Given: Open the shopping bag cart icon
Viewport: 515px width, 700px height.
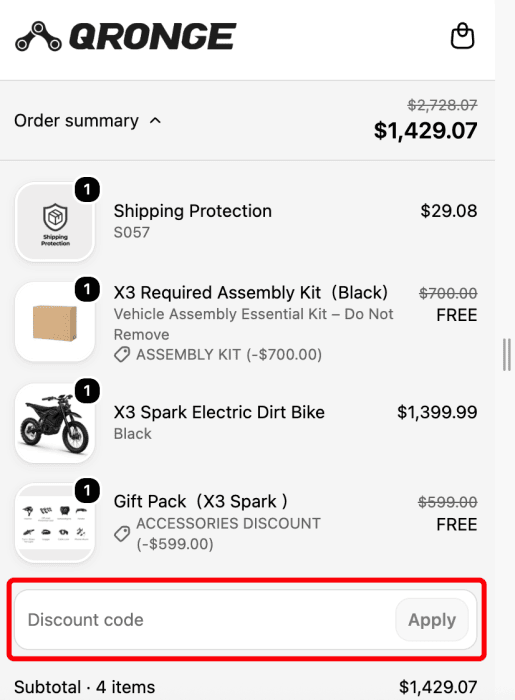Looking at the screenshot, I should pos(462,36).
